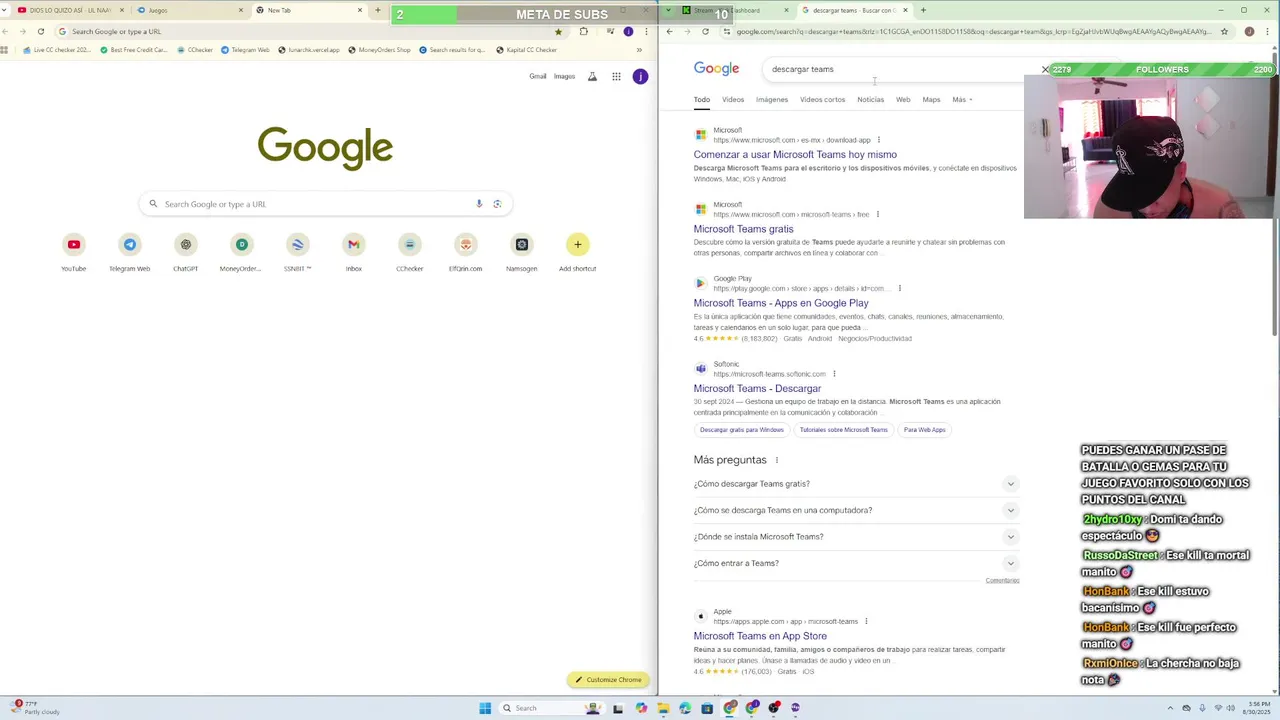Open Microsoft Store from the taskbar
1280x720 pixels.
point(707,708)
